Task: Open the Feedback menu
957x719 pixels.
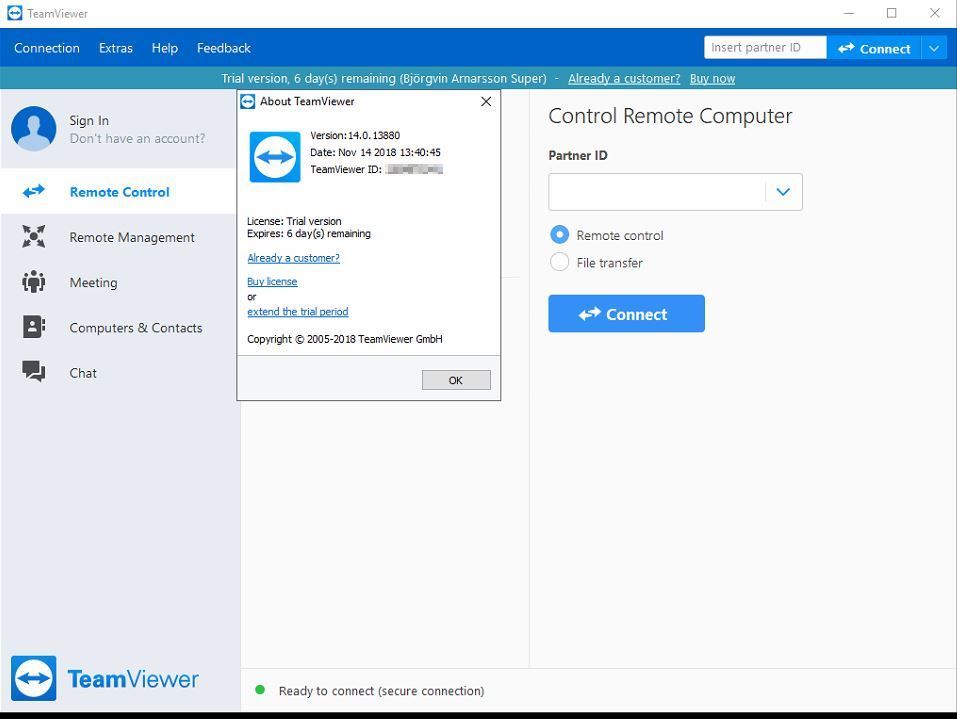Action: 223,48
